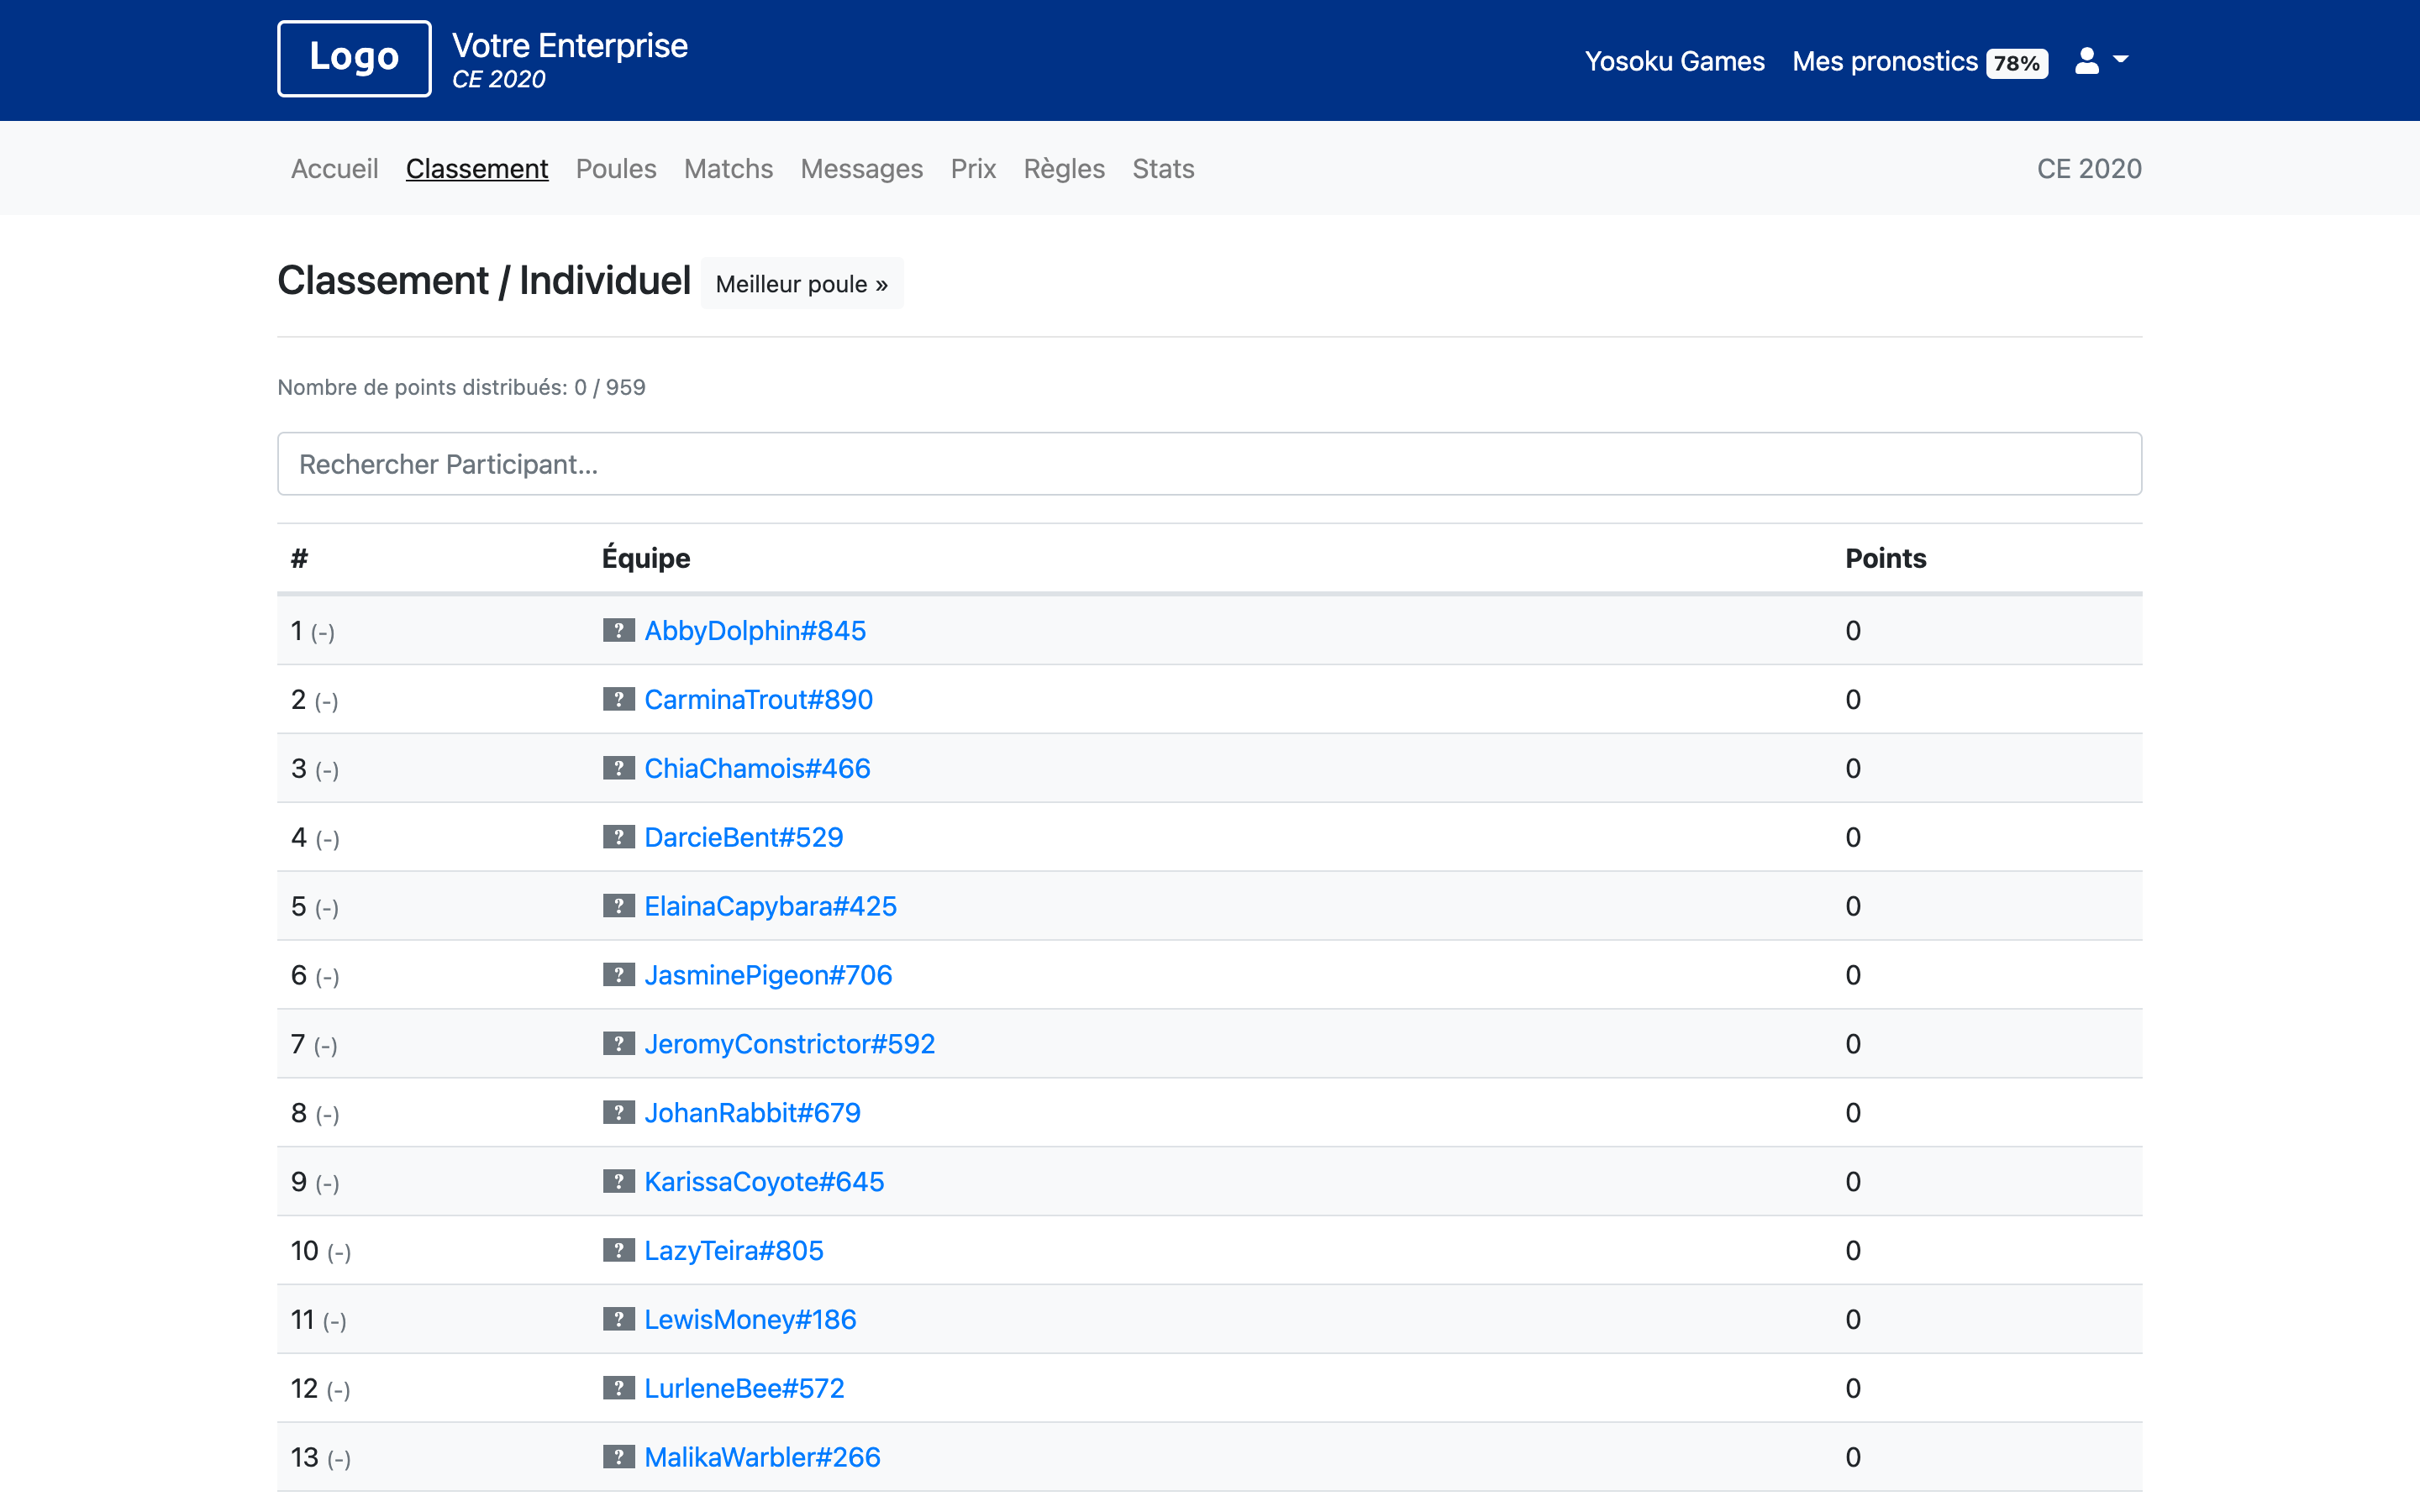This screenshot has width=2420, height=1512.
Task: Open KarissaCoyote#645 profile link
Action: 764,1183
